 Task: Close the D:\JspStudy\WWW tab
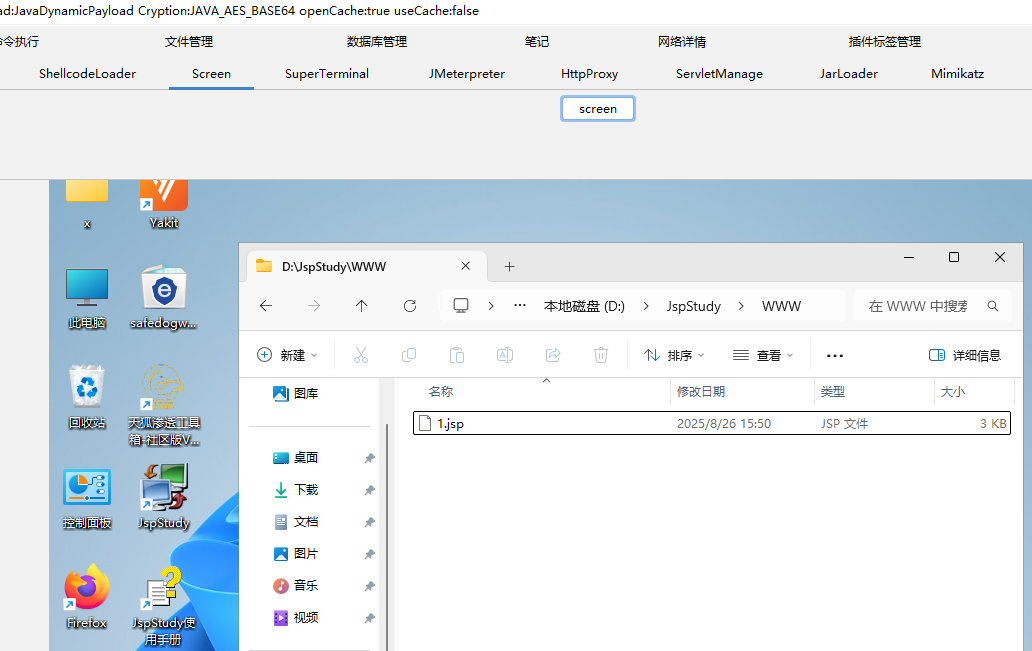(465, 266)
